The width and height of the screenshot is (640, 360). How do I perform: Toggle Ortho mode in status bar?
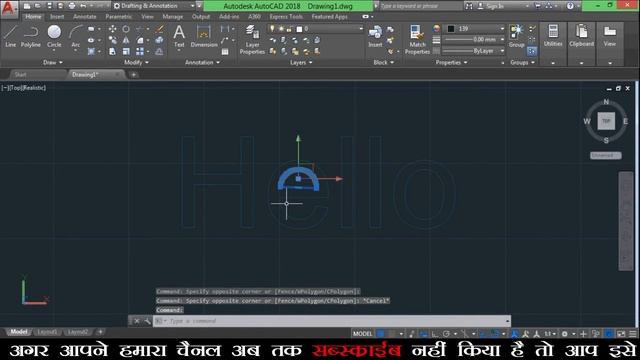click(435, 333)
